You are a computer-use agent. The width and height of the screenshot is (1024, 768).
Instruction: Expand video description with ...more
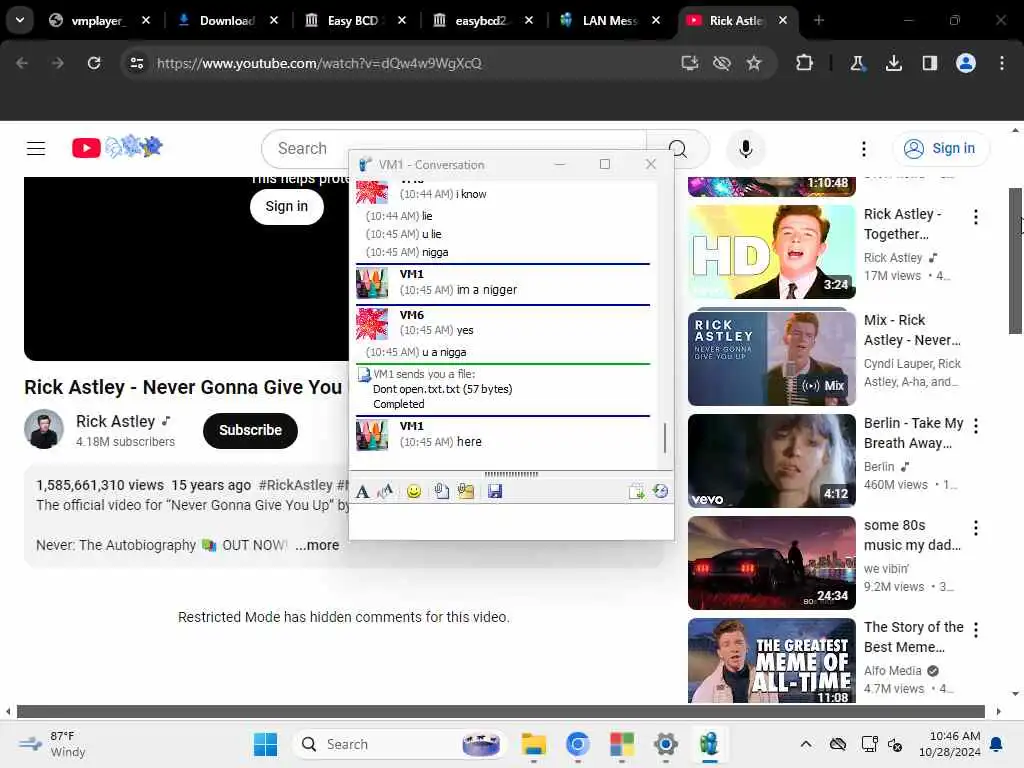pos(317,545)
